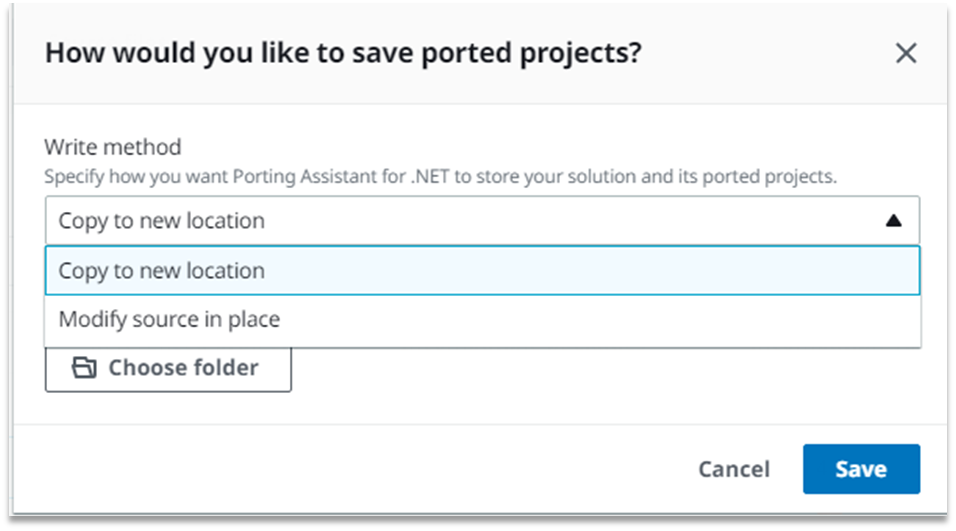Click the currently selected Write method value
Screen dimensions: 956x531
pyautogui.click(x=161, y=221)
